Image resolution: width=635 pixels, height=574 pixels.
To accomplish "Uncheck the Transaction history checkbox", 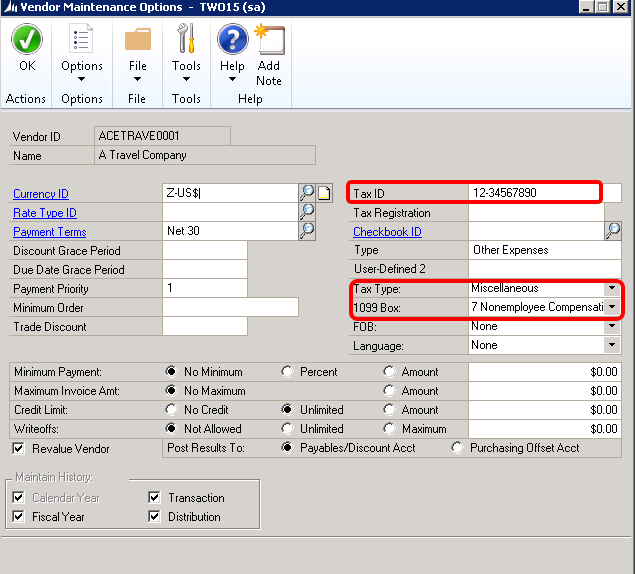I will click(154, 498).
